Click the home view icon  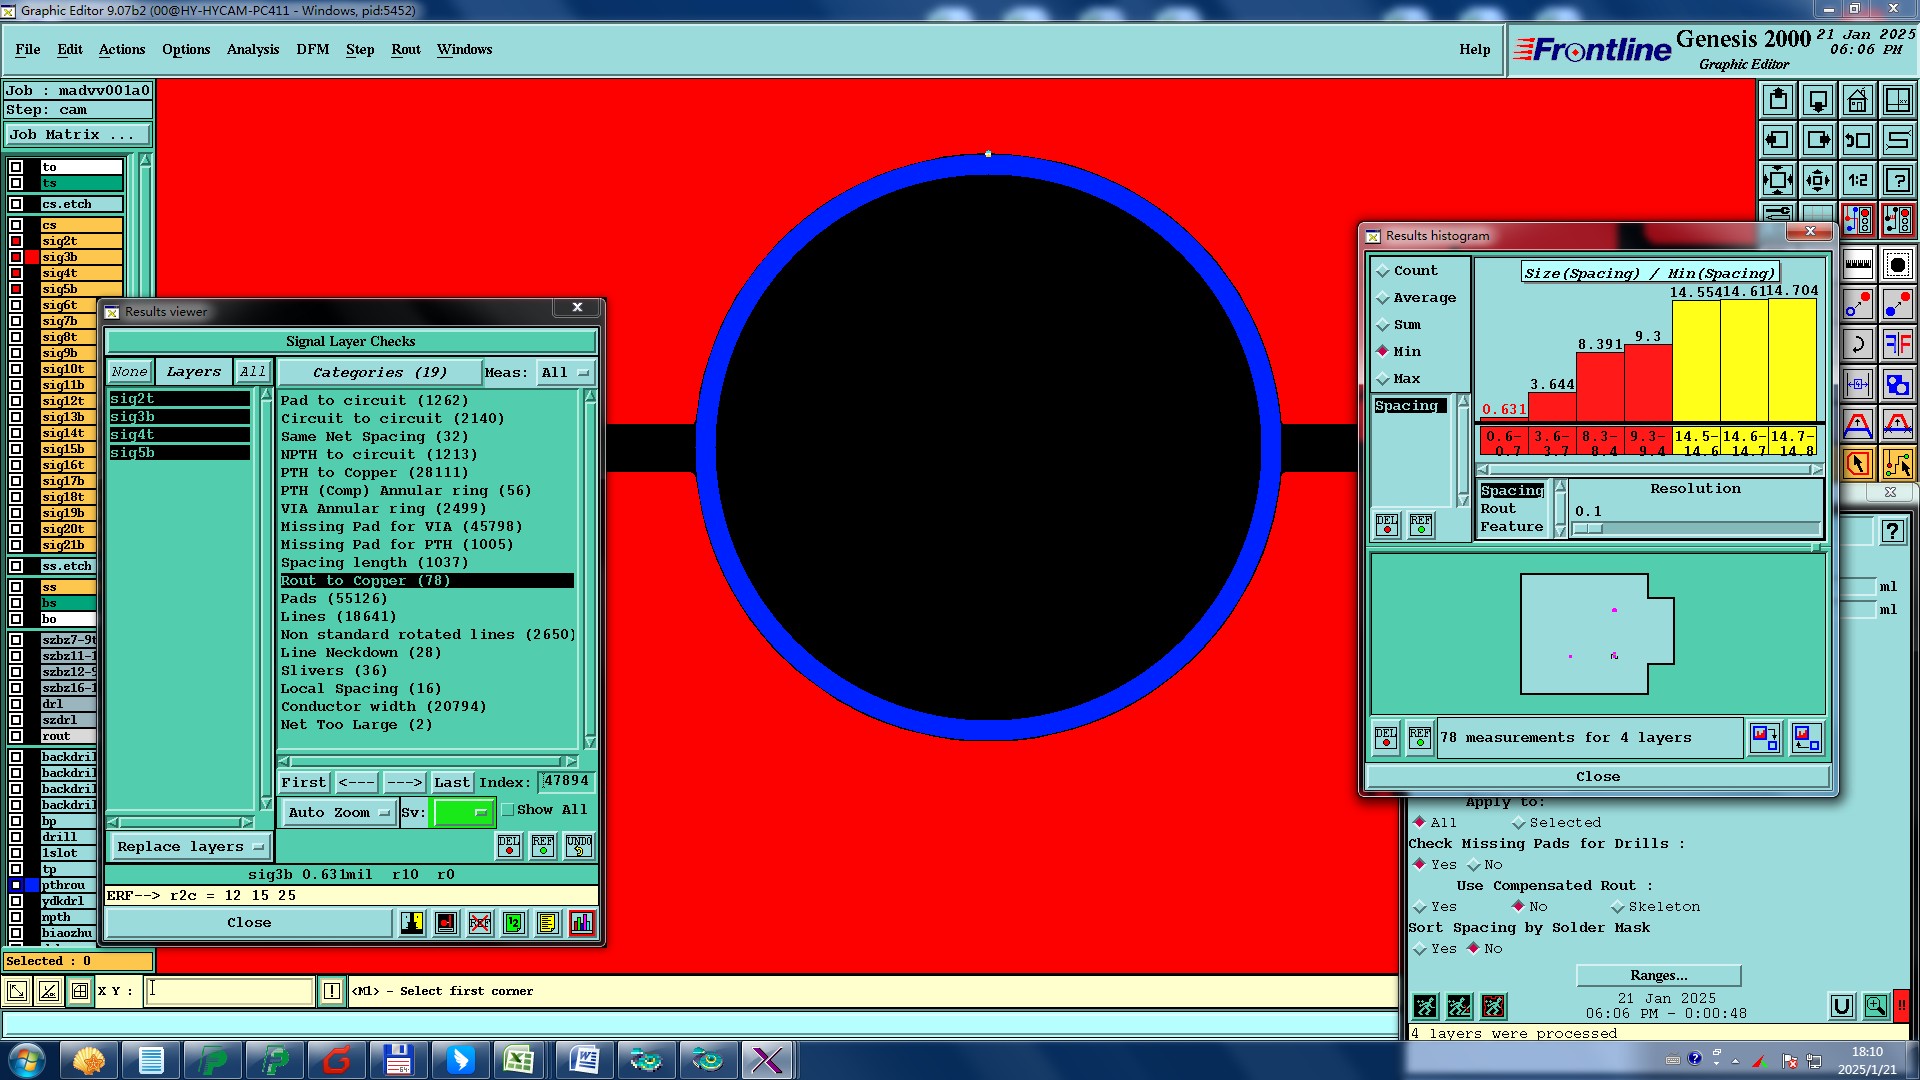(x=1857, y=100)
